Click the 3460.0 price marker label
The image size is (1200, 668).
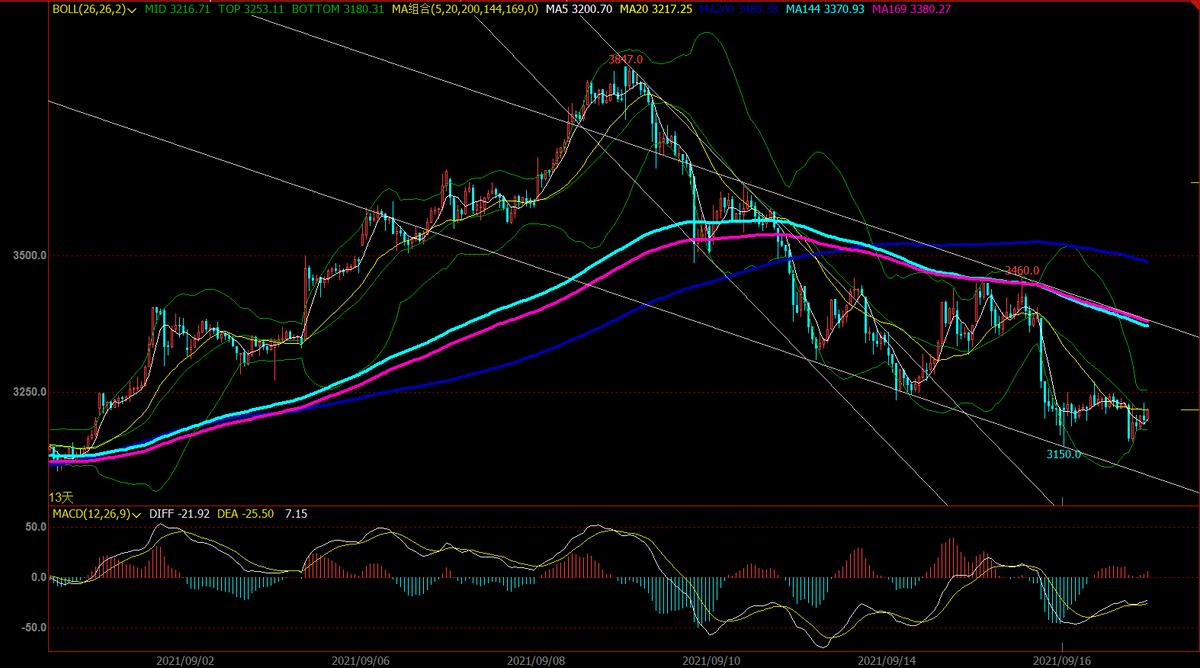click(x=1022, y=271)
